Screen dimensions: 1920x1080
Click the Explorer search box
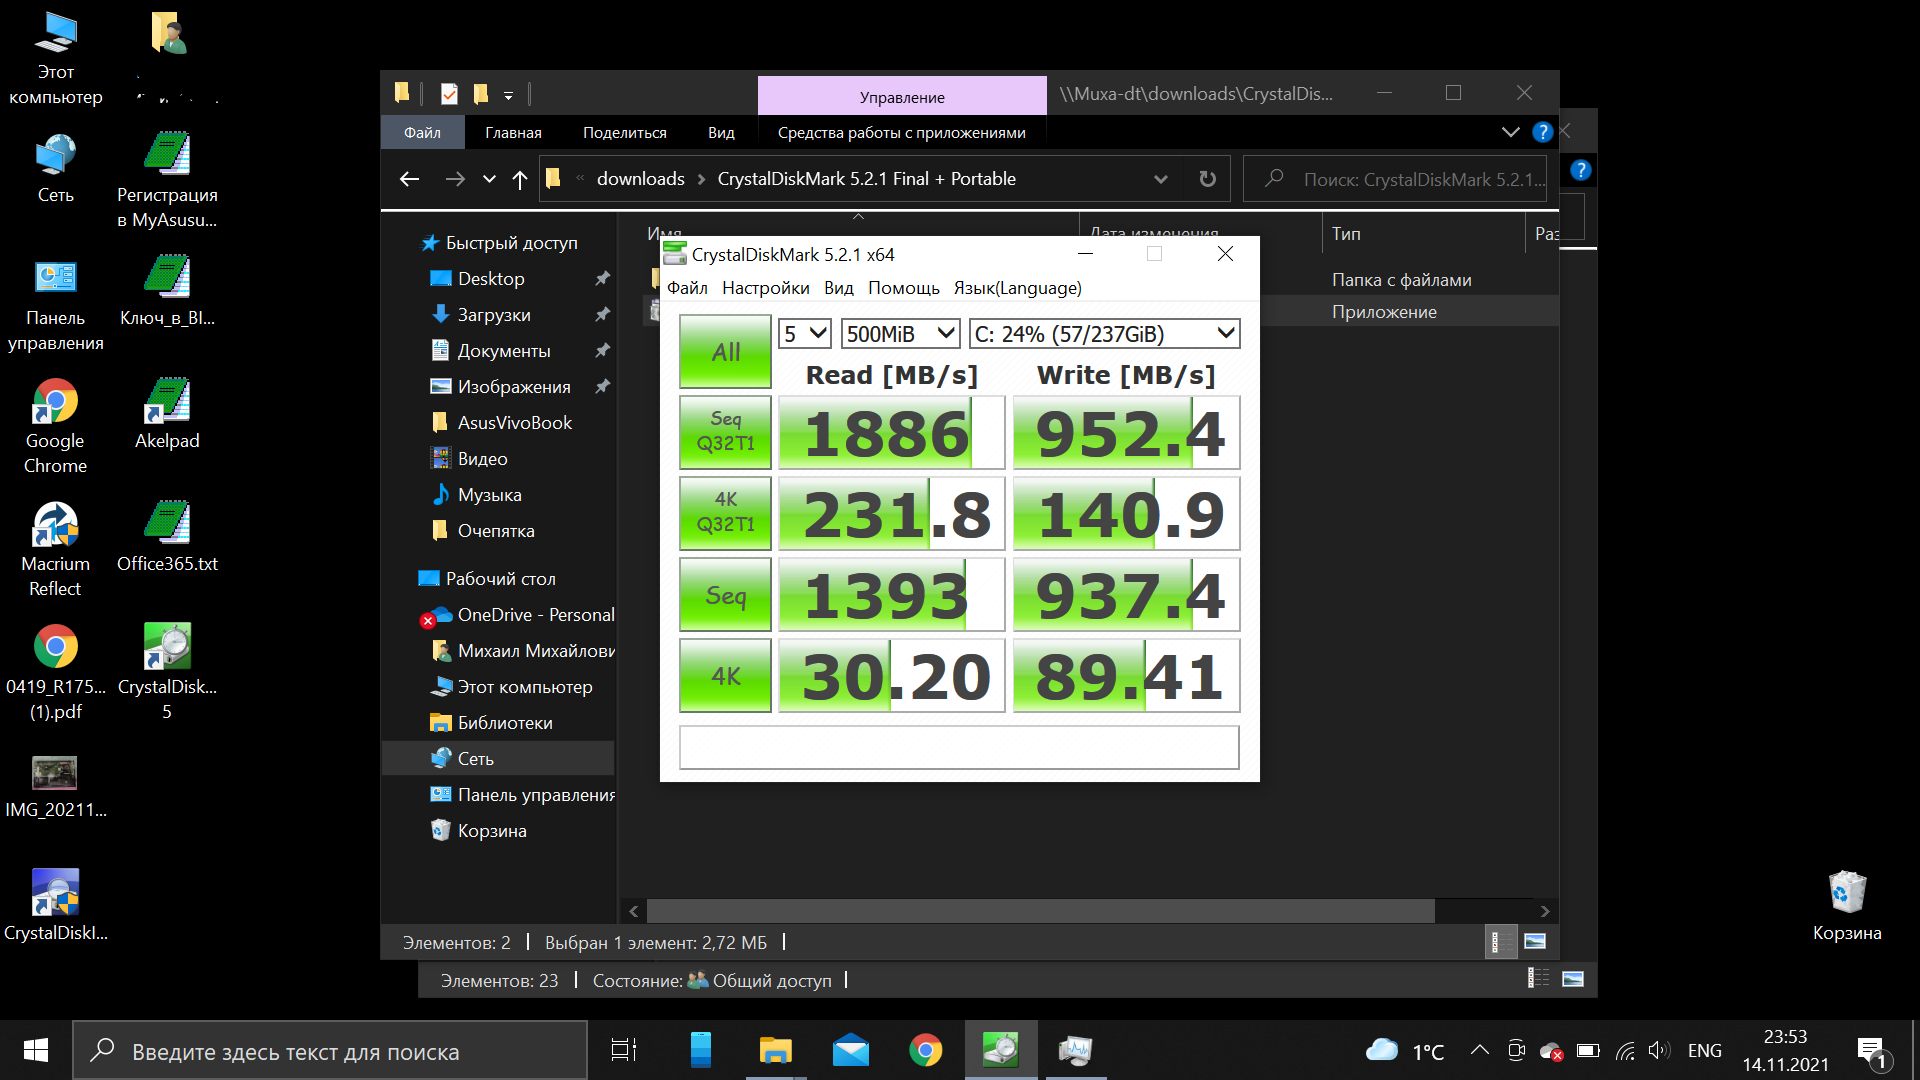tap(1396, 179)
